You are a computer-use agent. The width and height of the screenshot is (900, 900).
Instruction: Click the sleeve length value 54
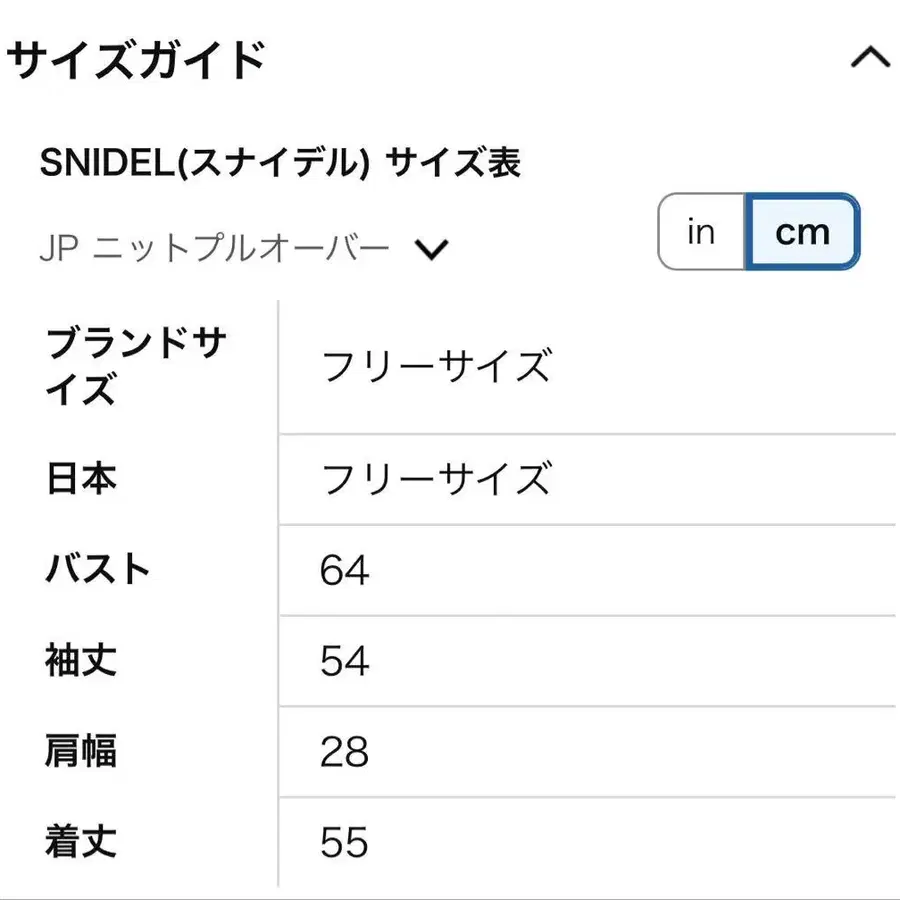tap(345, 662)
